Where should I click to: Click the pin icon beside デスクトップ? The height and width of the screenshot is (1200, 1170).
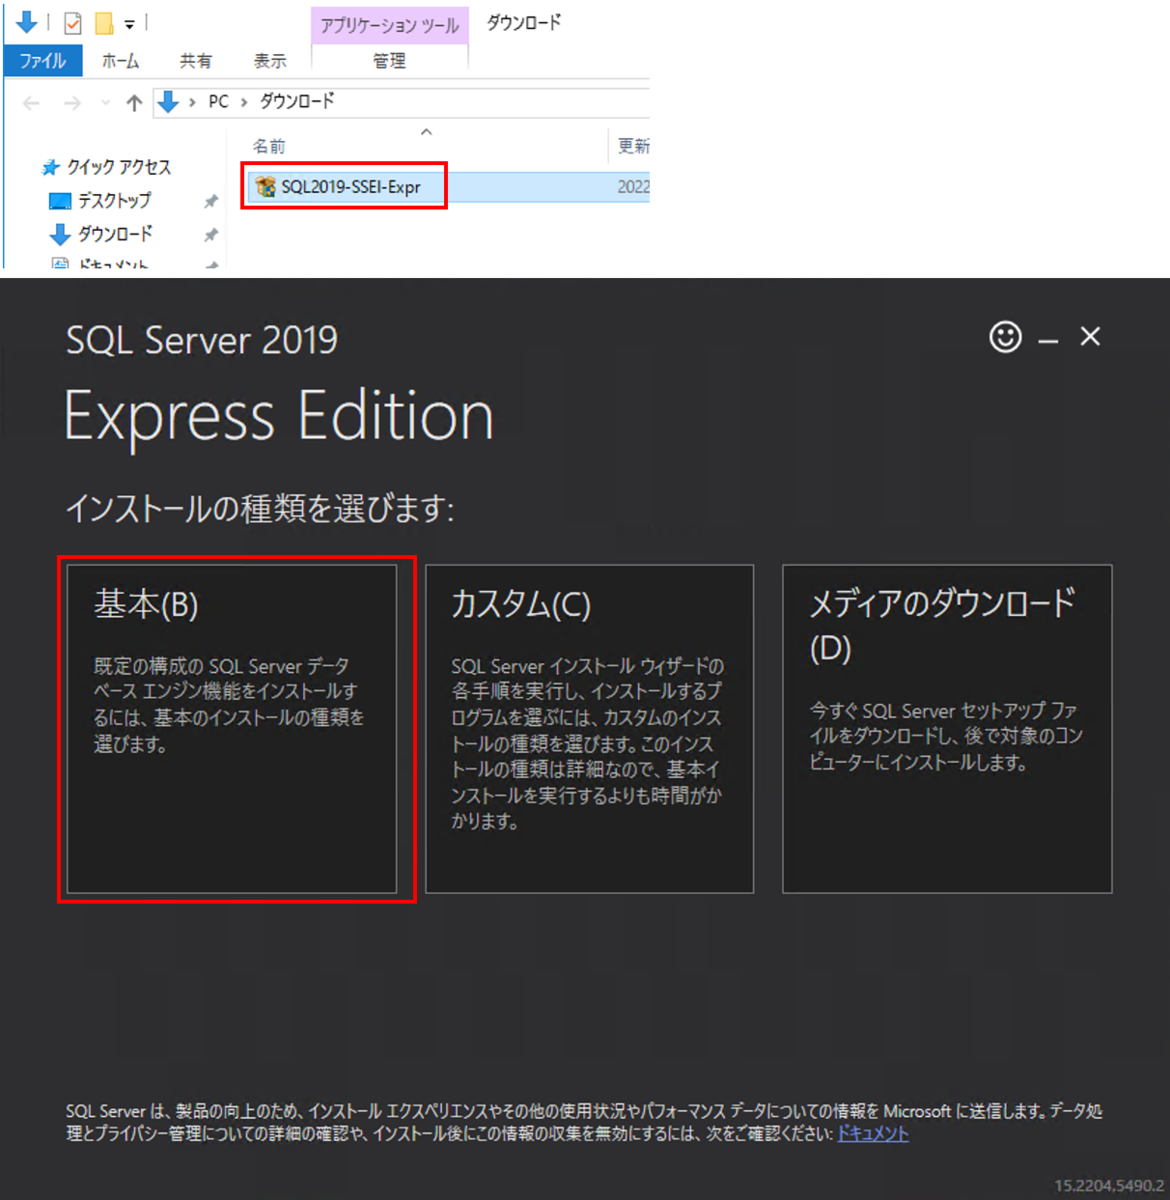click(211, 202)
